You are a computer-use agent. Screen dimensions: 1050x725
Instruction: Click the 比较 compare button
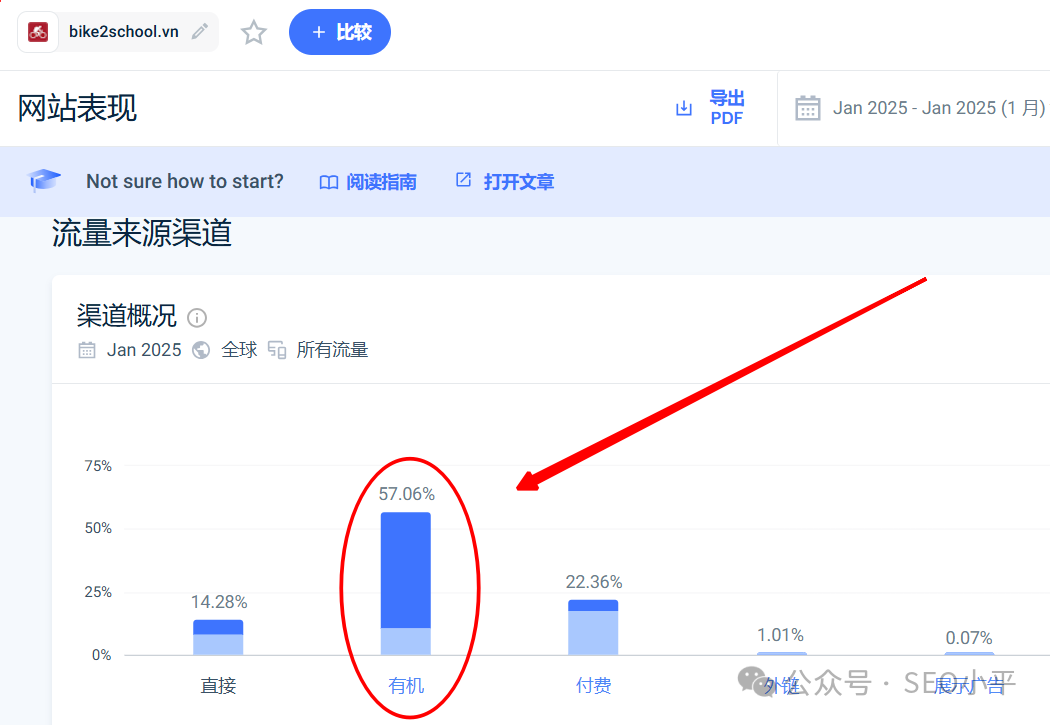point(340,31)
